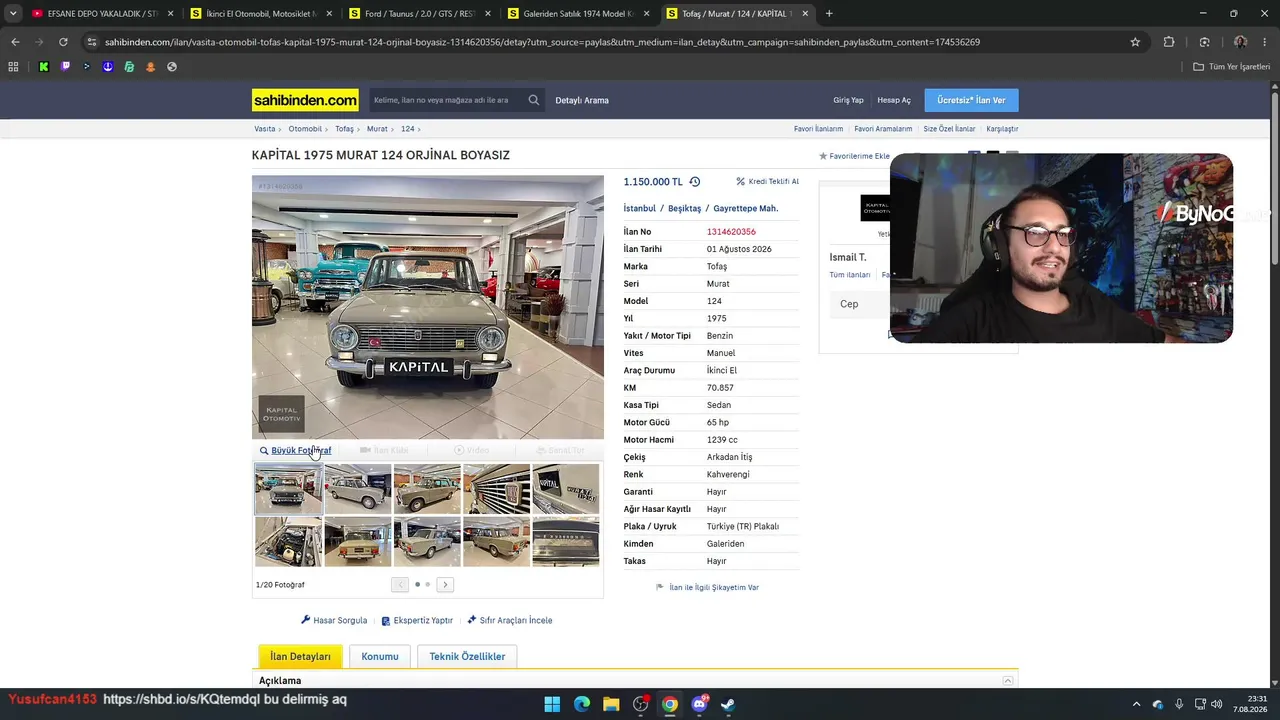This screenshot has width=1280, height=720.
Task: Click the taskbar microphone icon
Action: [x=1179, y=704]
